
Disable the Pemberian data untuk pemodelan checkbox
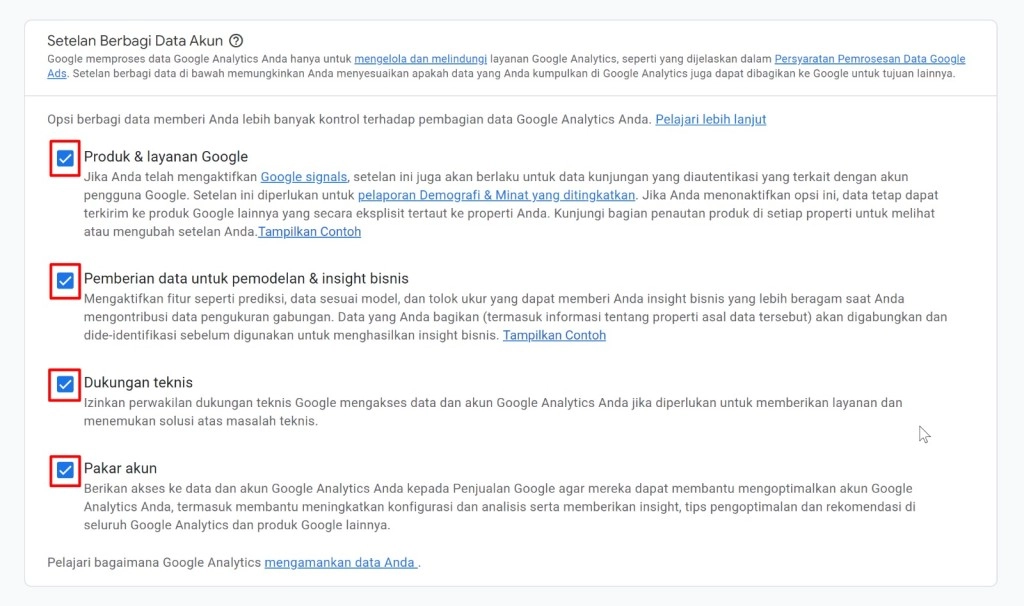65,280
